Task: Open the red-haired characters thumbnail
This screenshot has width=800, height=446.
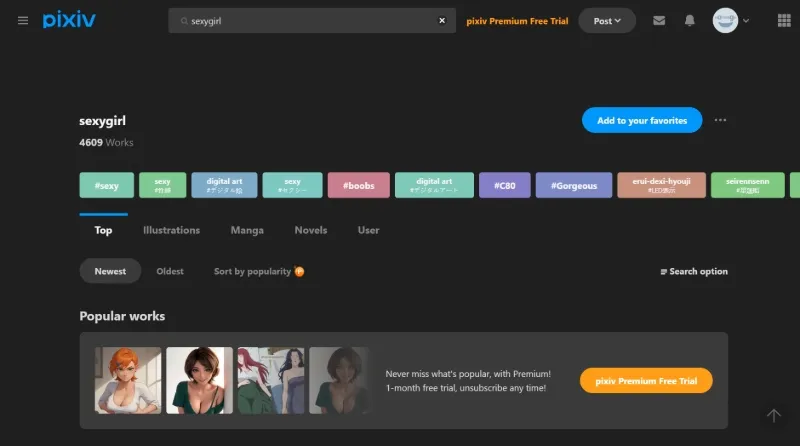Action: [271, 380]
